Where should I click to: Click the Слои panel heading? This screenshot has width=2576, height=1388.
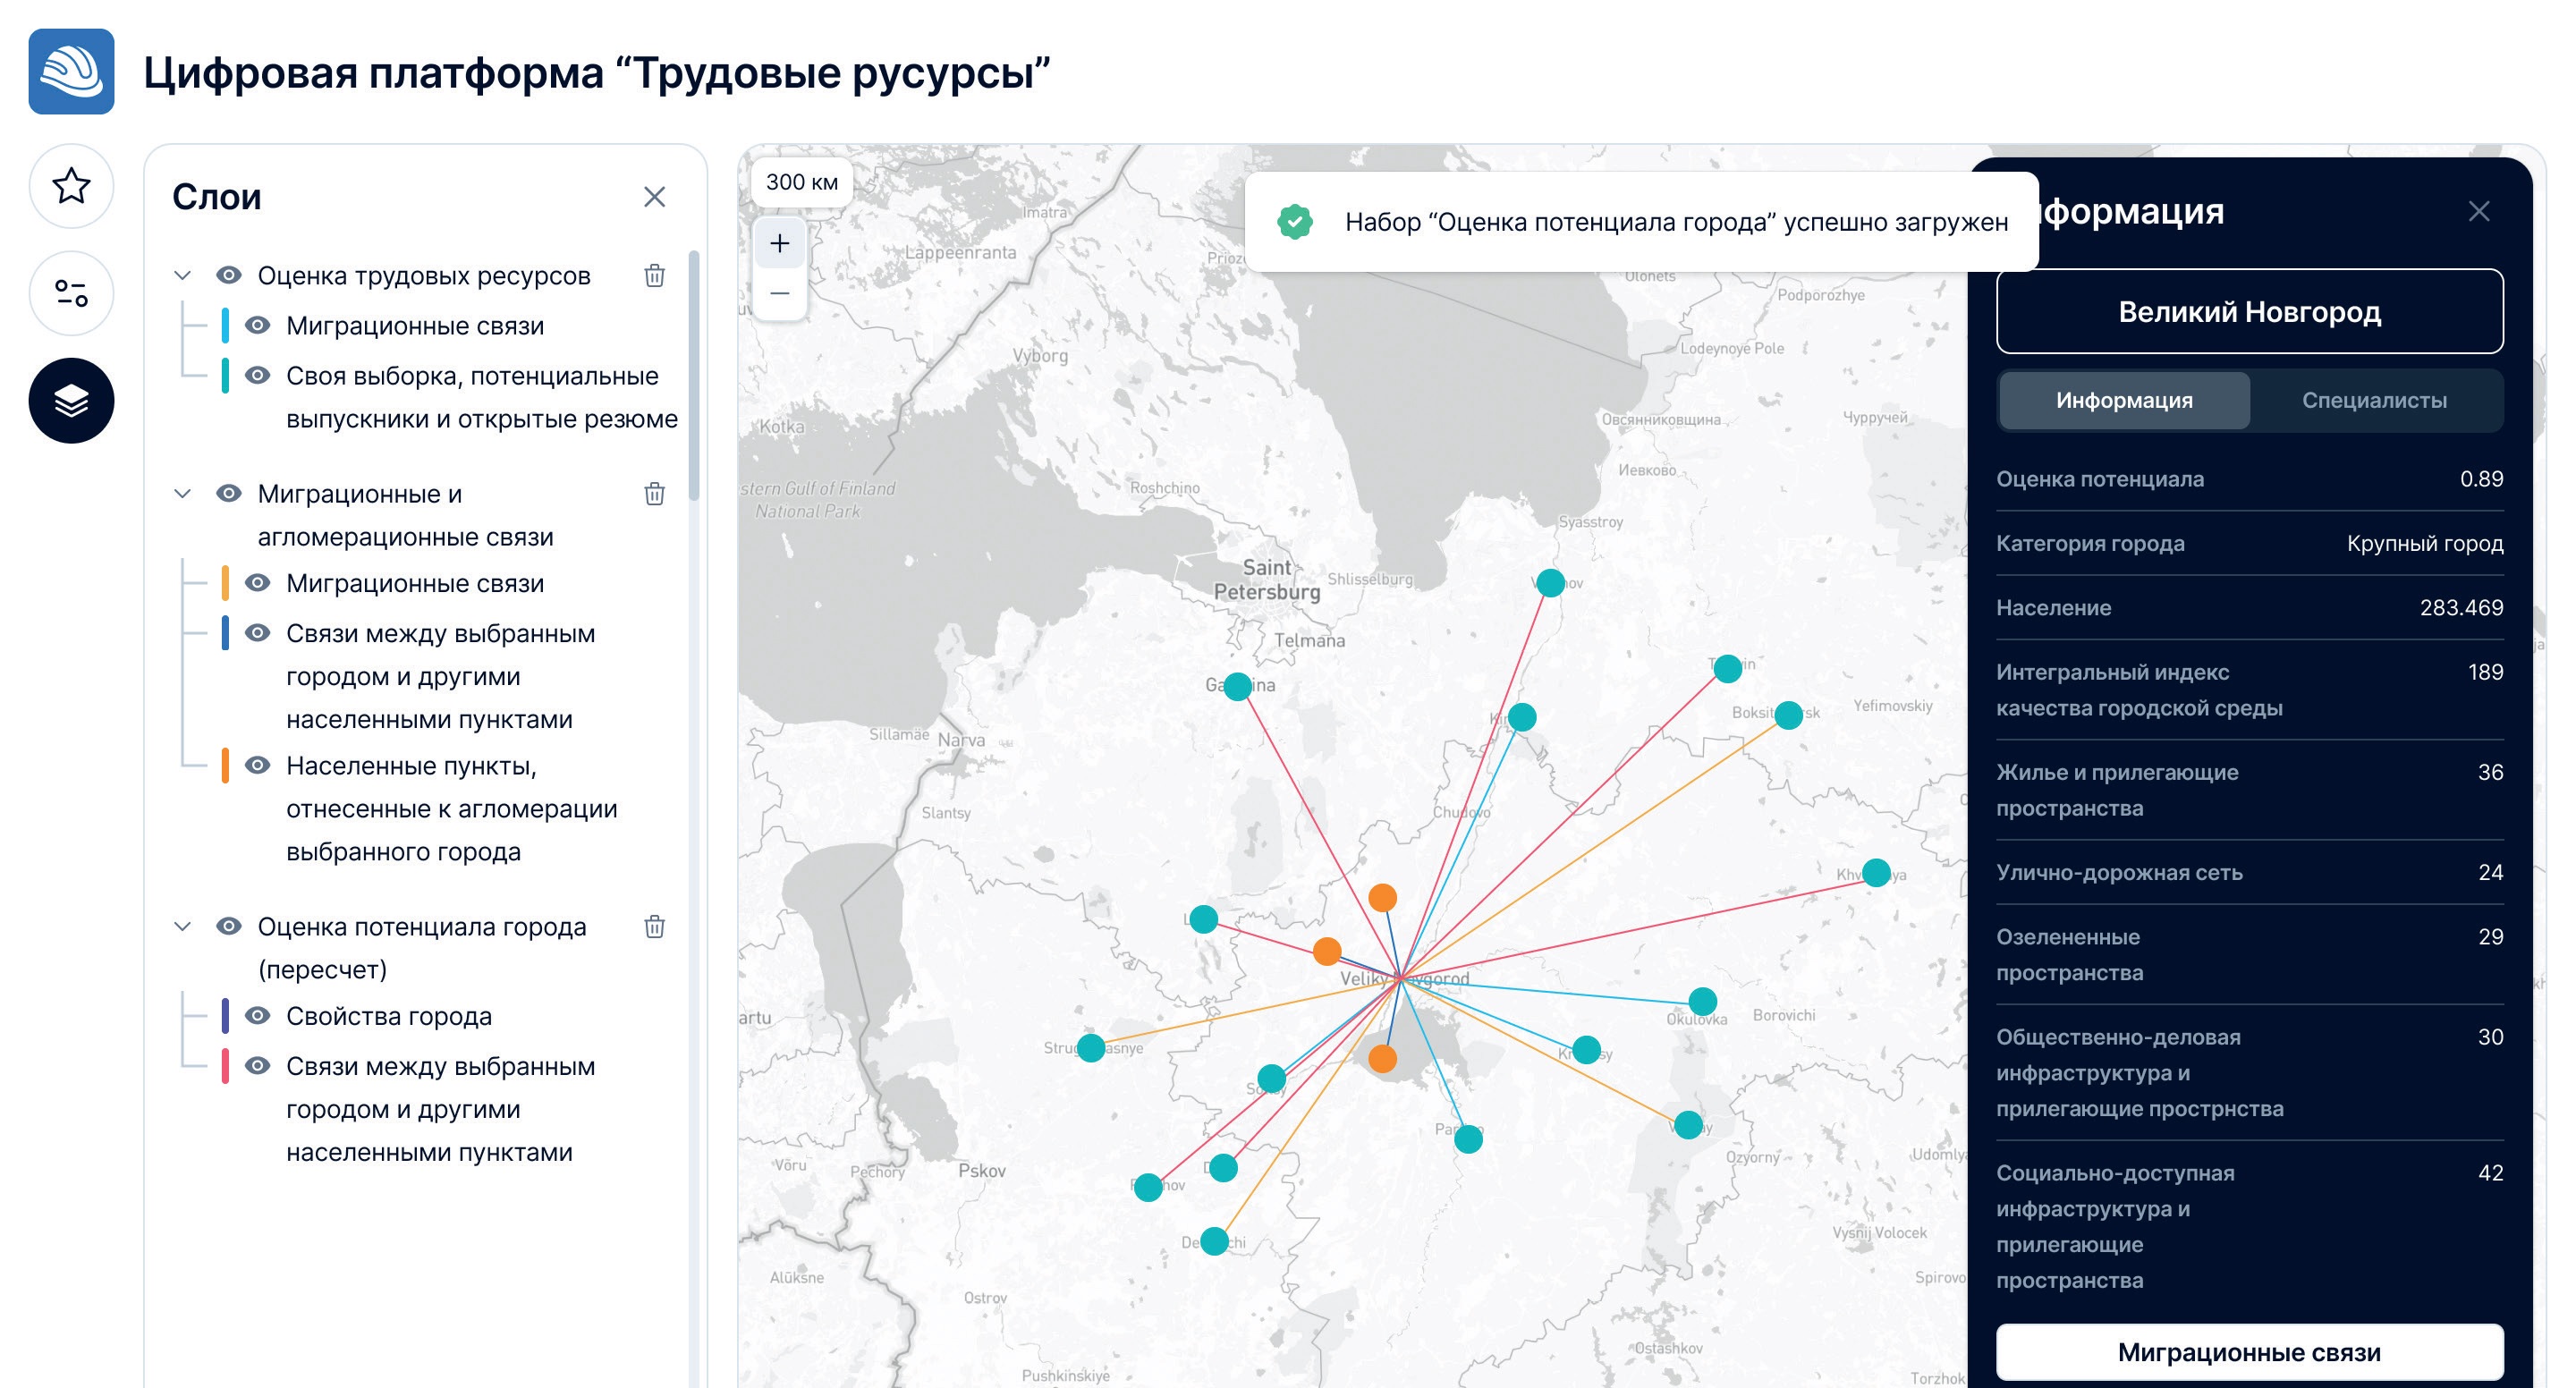coord(216,197)
